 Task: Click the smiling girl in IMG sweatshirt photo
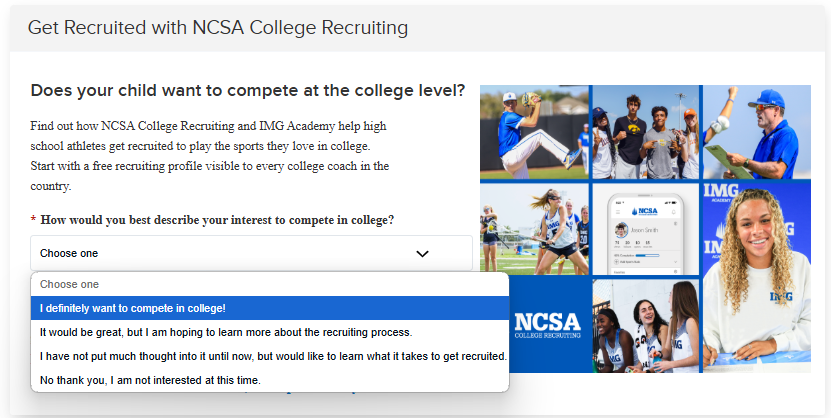(x=757, y=278)
